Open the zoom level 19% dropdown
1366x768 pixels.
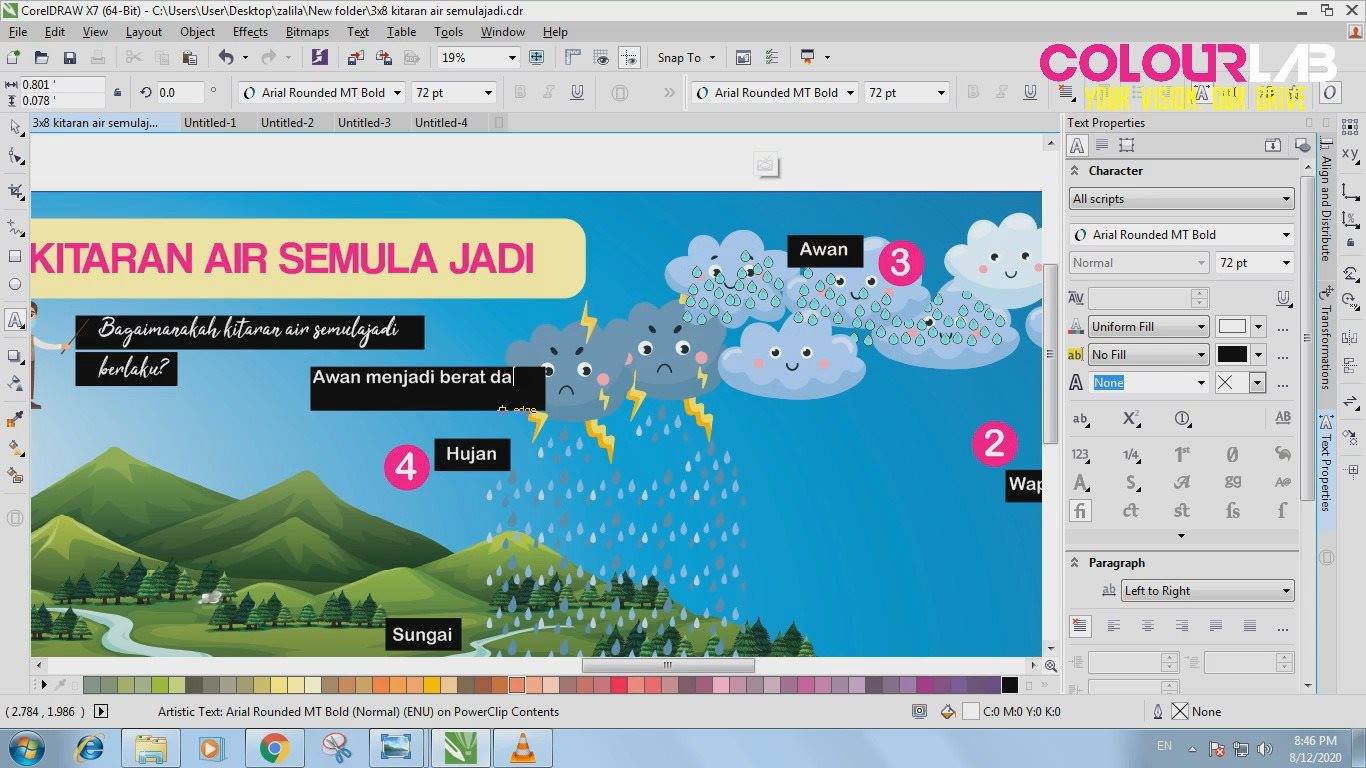pos(512,58)
